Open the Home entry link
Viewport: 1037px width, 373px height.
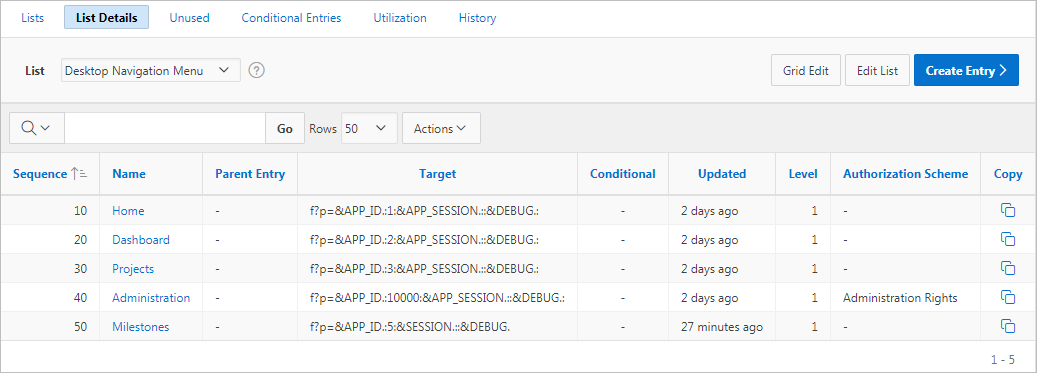coord(128,211)
